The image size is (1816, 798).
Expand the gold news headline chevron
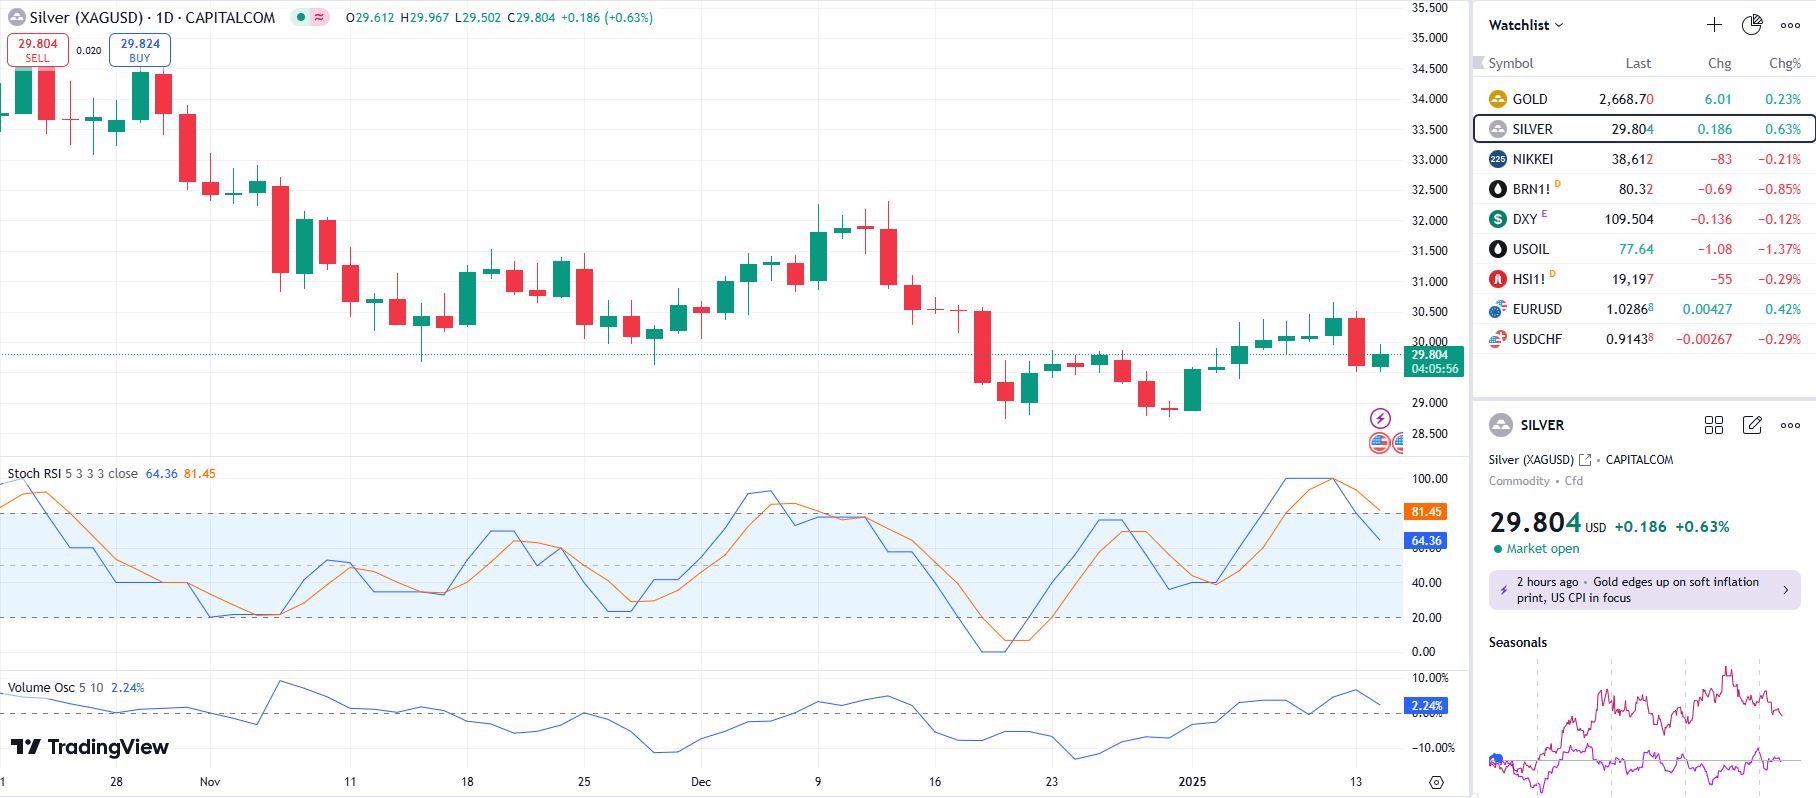point(1786,590)
